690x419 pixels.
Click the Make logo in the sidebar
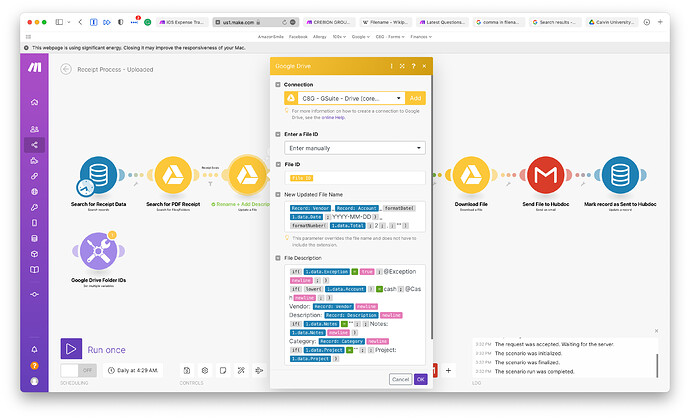[x=34, y=67]
